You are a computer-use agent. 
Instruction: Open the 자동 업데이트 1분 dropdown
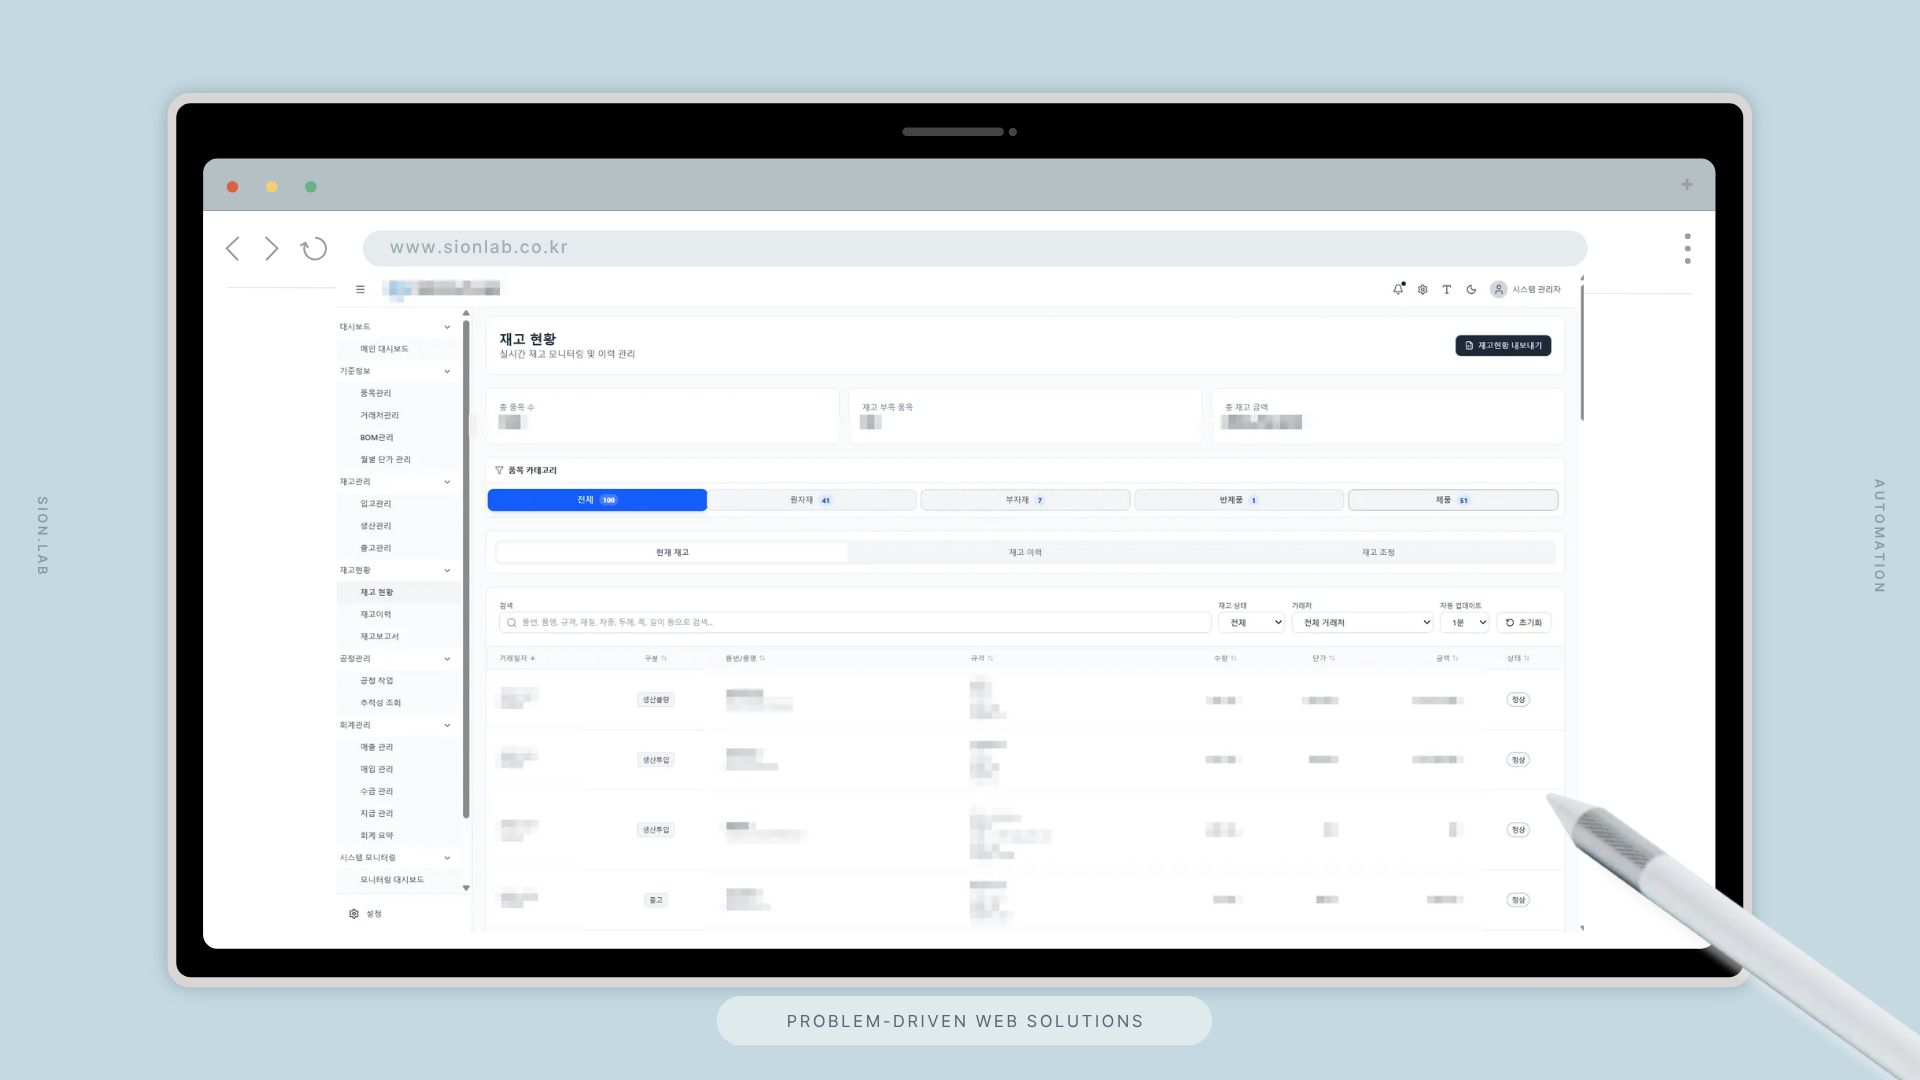point(1464,623)
